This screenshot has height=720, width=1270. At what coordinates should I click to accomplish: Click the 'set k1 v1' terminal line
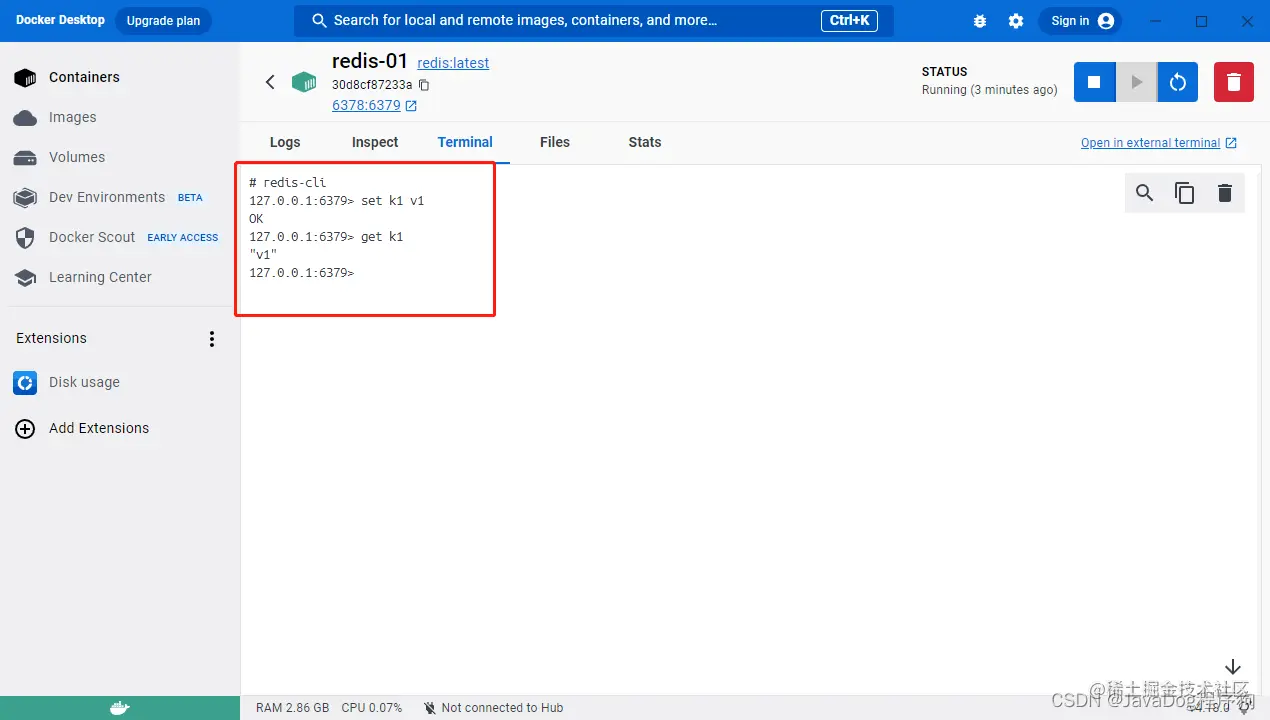point(337,201)
